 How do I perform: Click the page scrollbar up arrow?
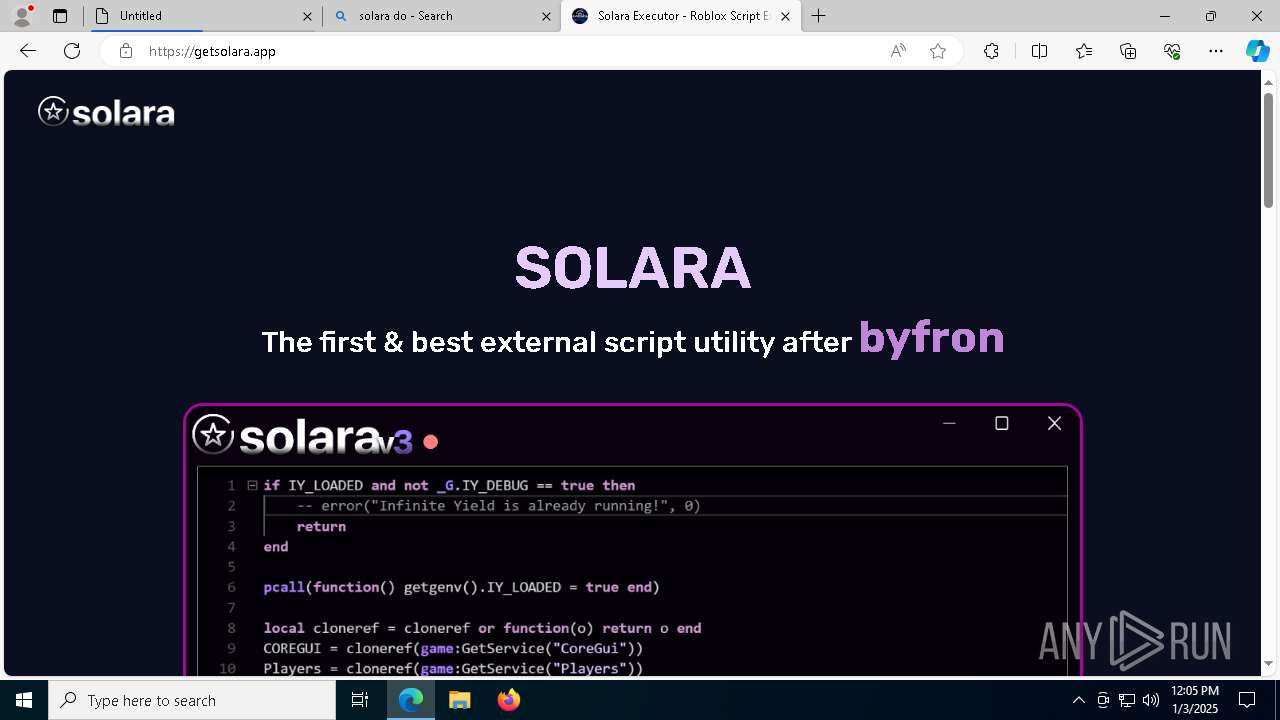pos(1269,81)
